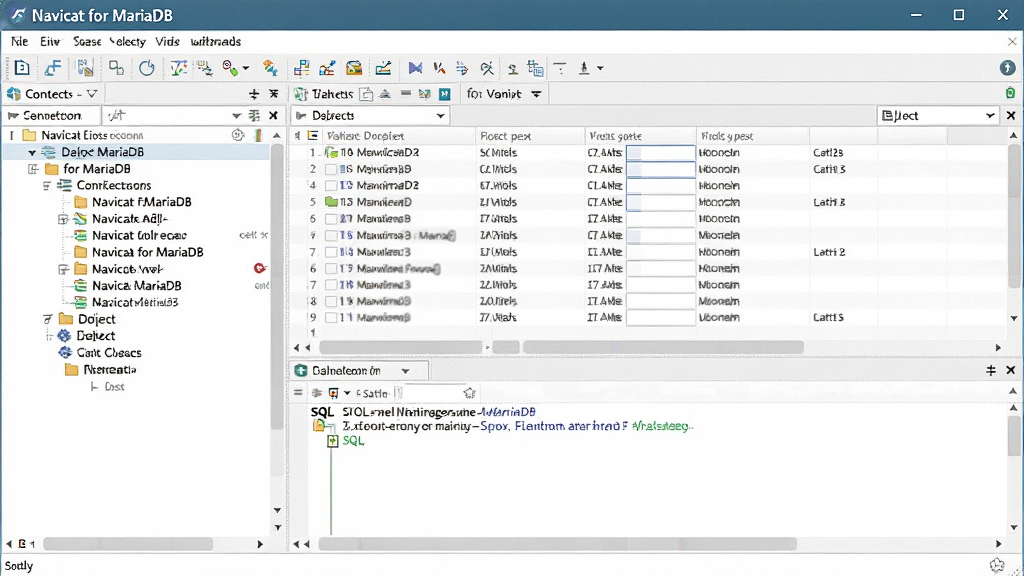This screenshot has width=1024, height=576.
Task: Click the two overlapping squares toolbar icon
Action: 116,68
